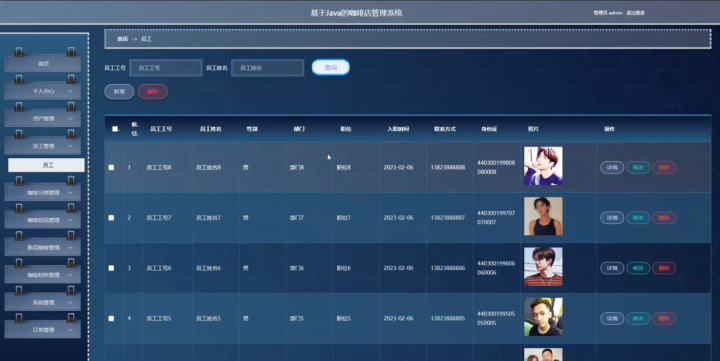Click 删除 for employee 员工工号7

tap(664, 218)
